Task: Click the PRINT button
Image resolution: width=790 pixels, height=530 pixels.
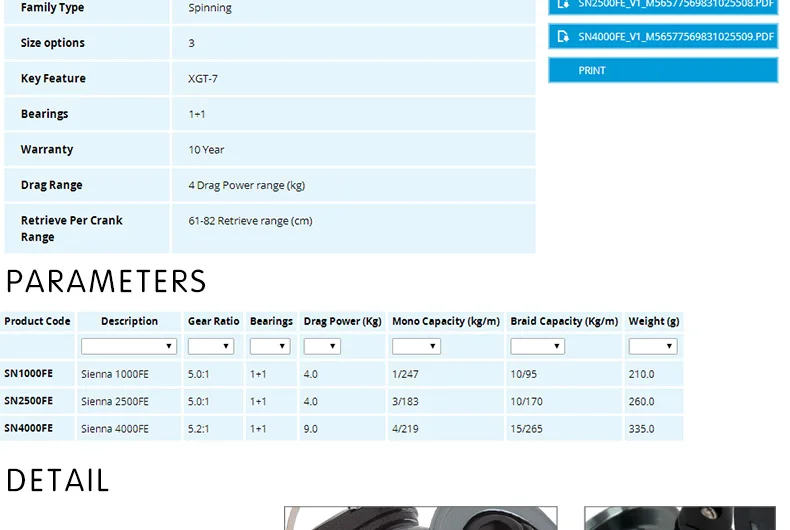Action: pos(663,71)
